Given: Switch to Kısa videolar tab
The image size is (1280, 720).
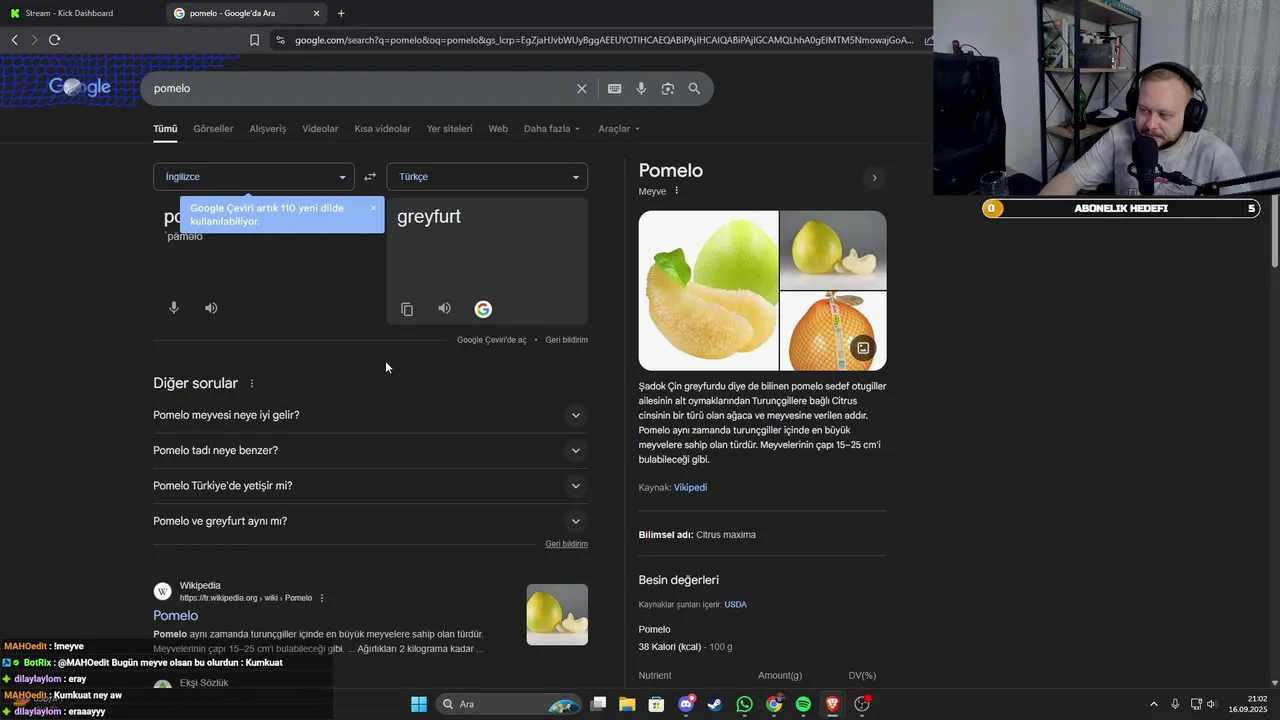Looking at the screenshot, I should point(382,129).
